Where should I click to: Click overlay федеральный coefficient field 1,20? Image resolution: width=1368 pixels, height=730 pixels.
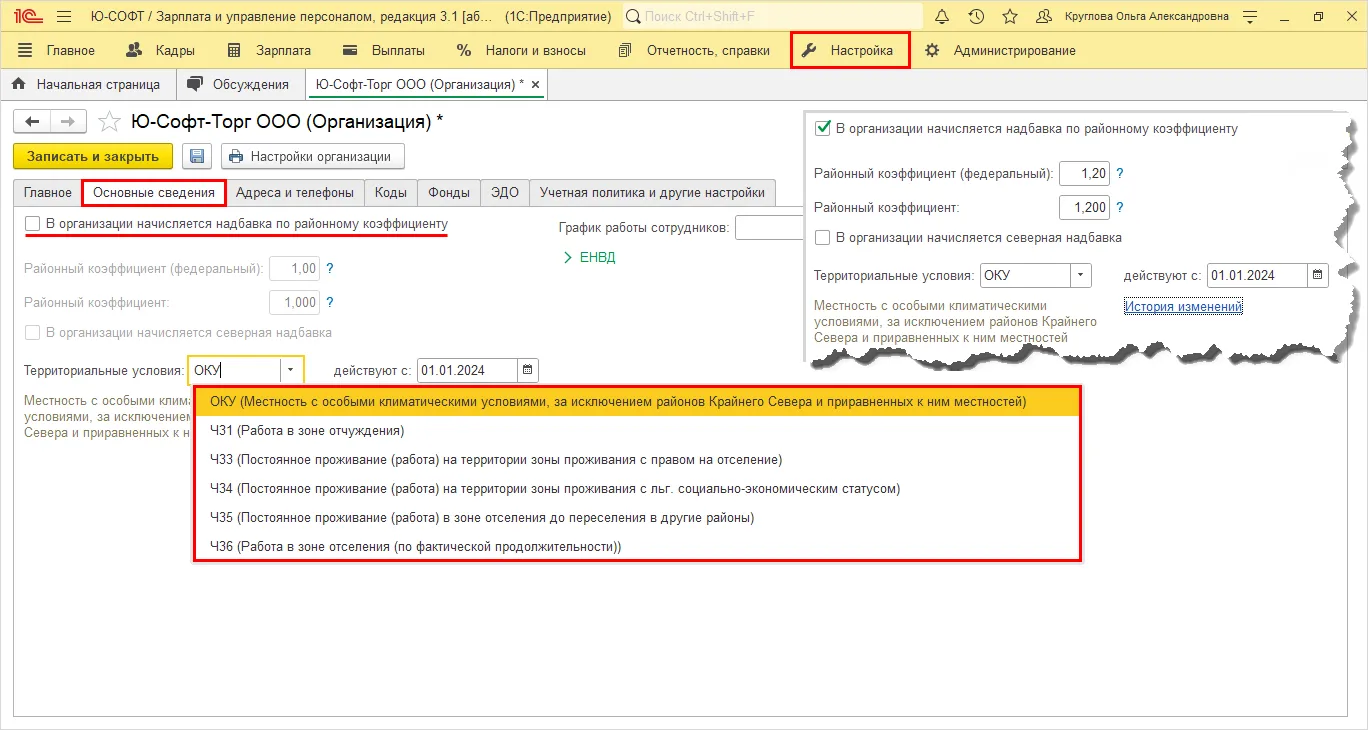pyautogui.click(x=1084, y=174)
